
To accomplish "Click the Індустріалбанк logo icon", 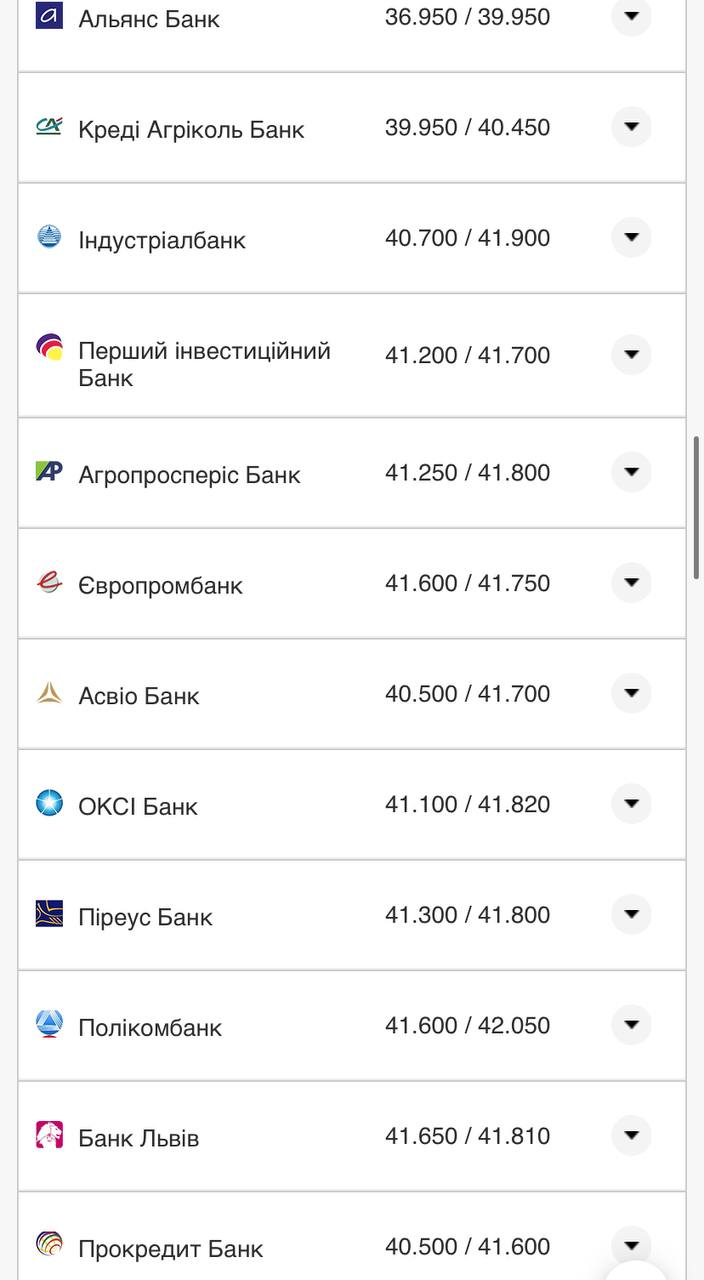I will click(x=49, y=237).
